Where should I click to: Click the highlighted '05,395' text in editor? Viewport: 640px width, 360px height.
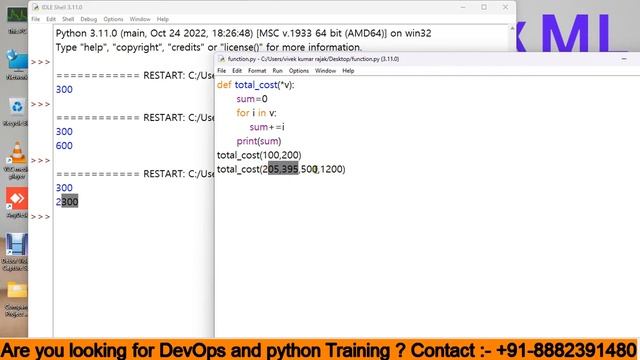(283, 169)
